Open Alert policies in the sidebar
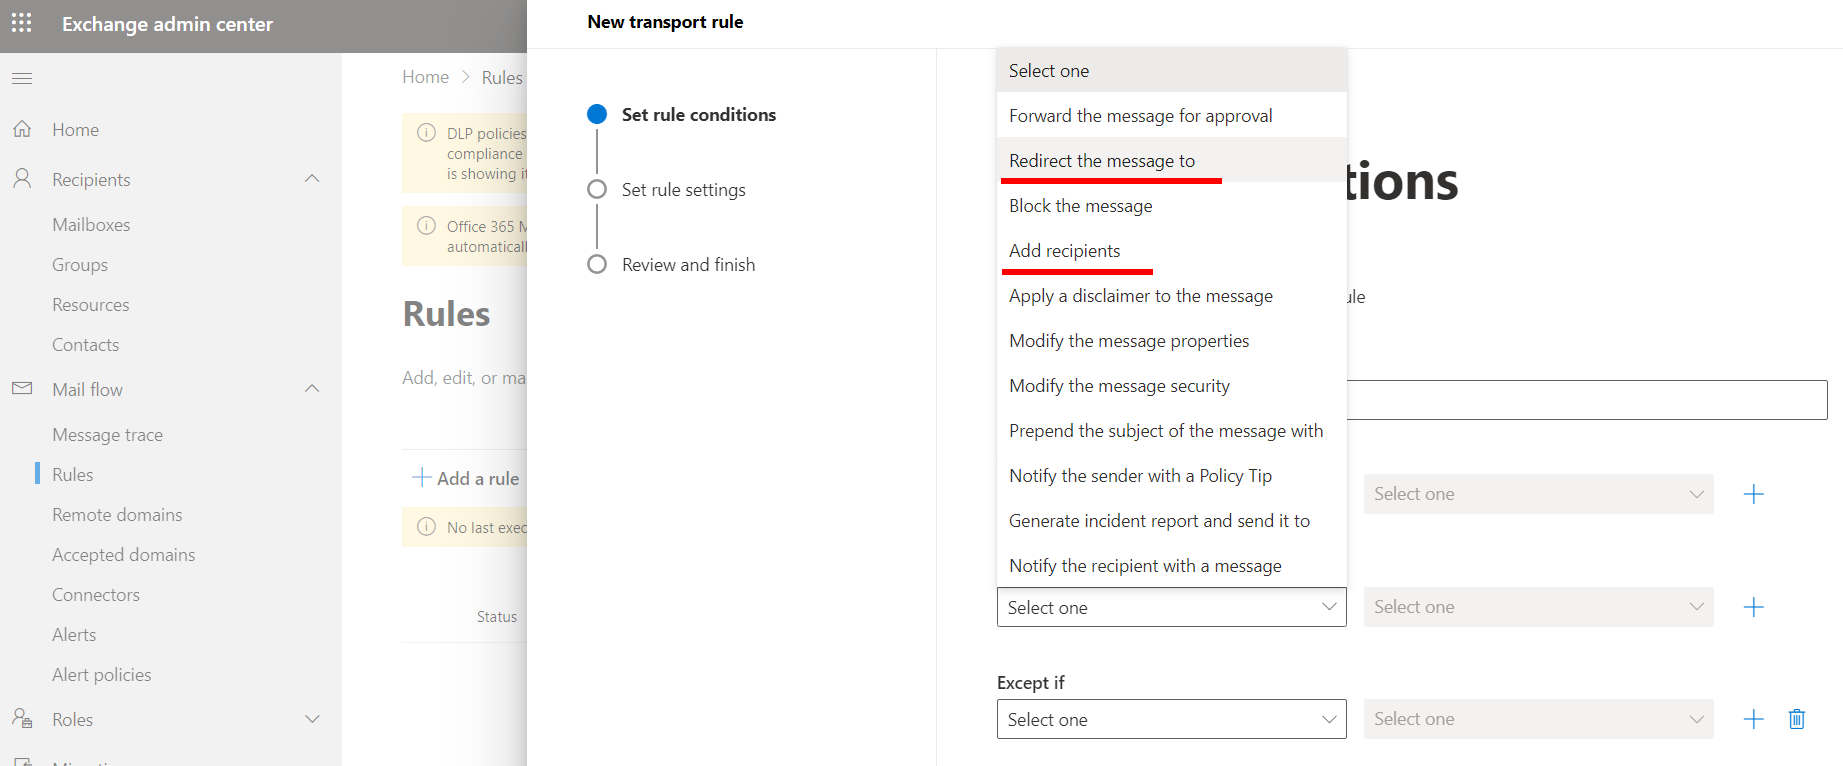The height and width of the screenshot is (766, 1843). [x=101, y=674]
